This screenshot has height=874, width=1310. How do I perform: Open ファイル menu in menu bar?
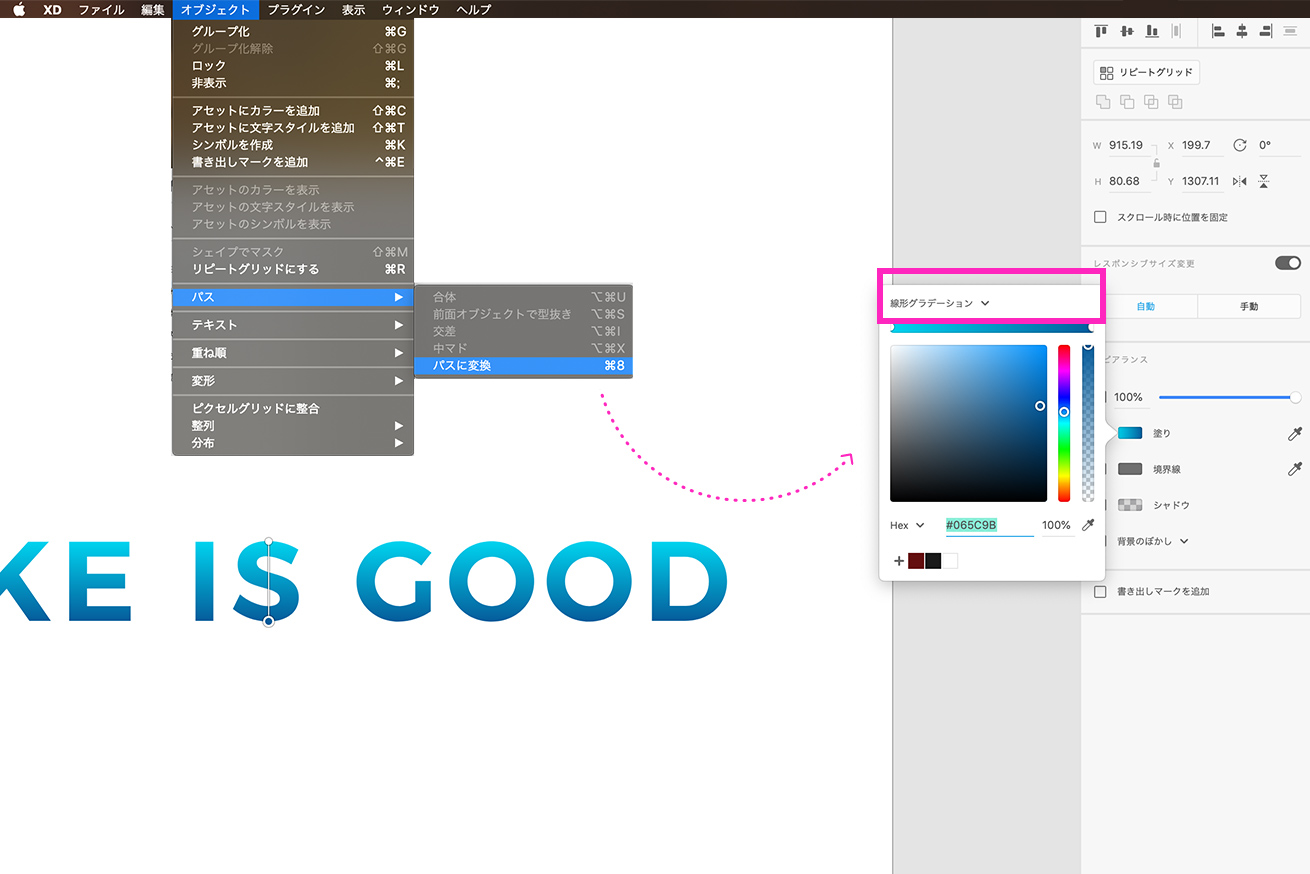tap(101, 10)
